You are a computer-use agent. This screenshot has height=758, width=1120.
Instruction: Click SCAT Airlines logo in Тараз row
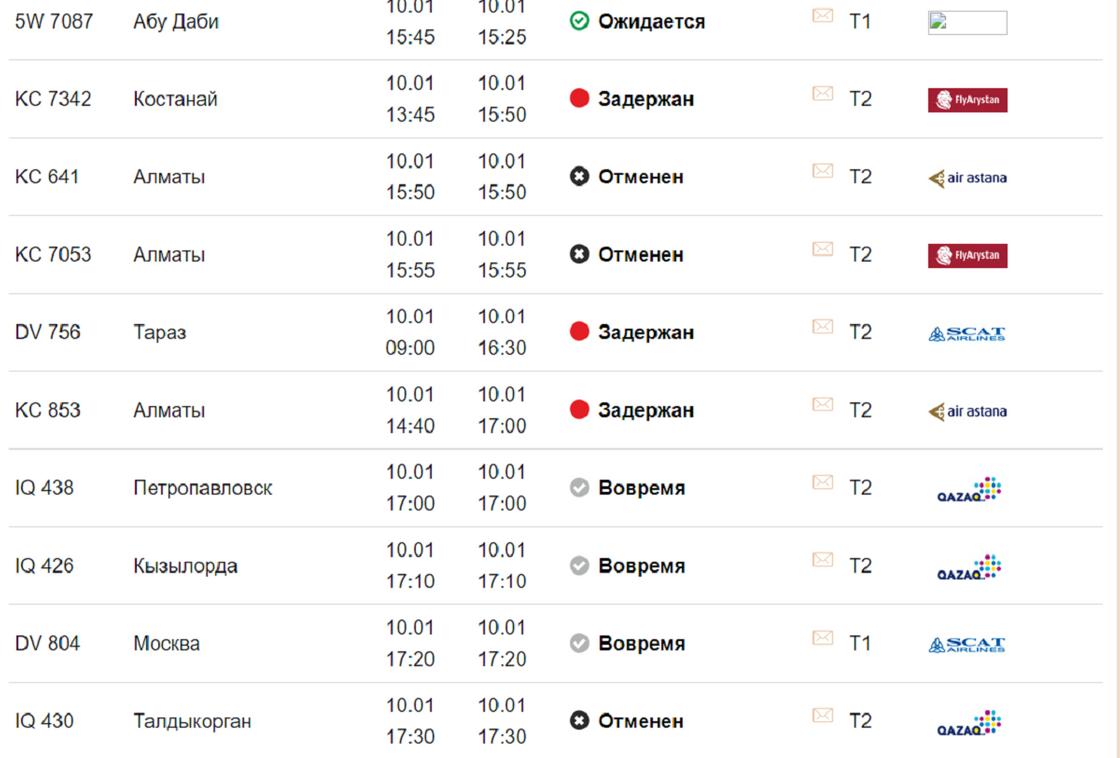(967, 334)
